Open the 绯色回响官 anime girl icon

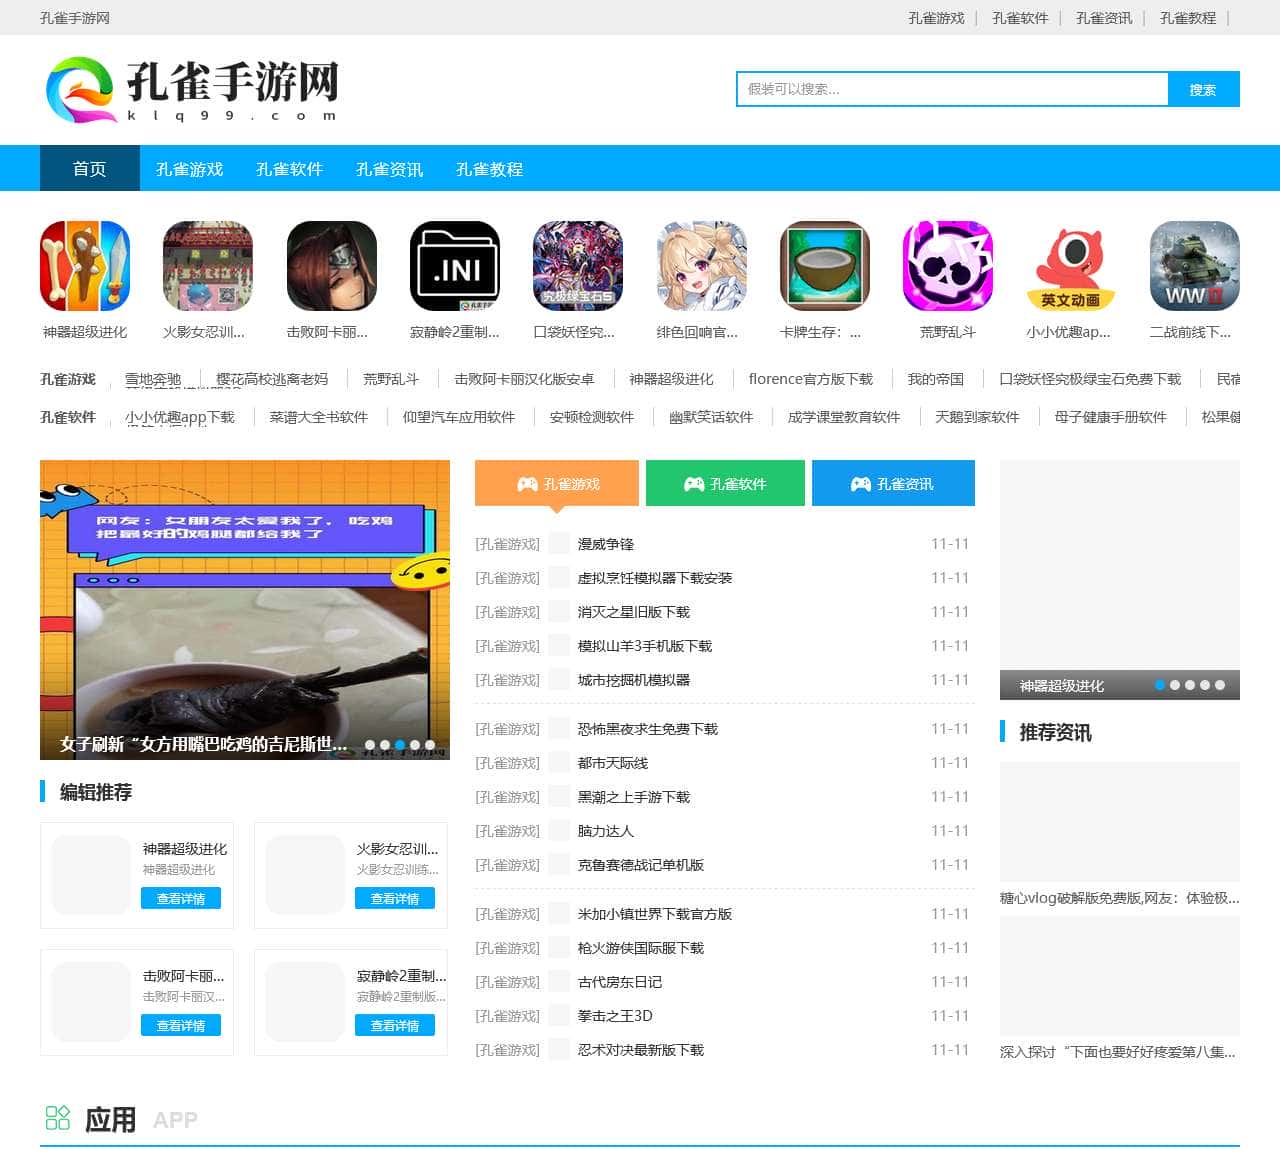(x=702, y=266)
